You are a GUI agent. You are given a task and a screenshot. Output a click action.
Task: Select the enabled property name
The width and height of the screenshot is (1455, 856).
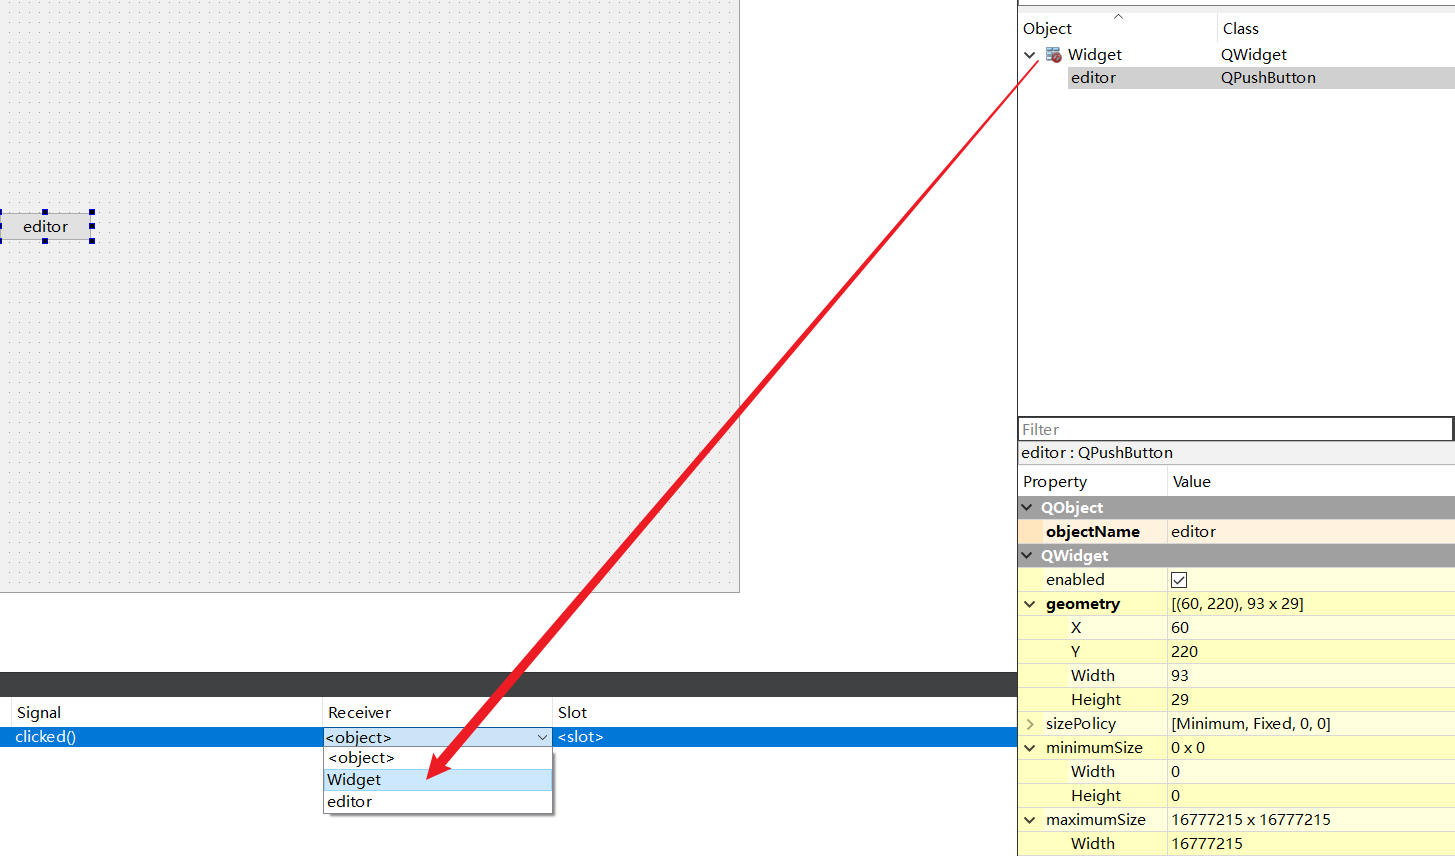coord(1075,580)
